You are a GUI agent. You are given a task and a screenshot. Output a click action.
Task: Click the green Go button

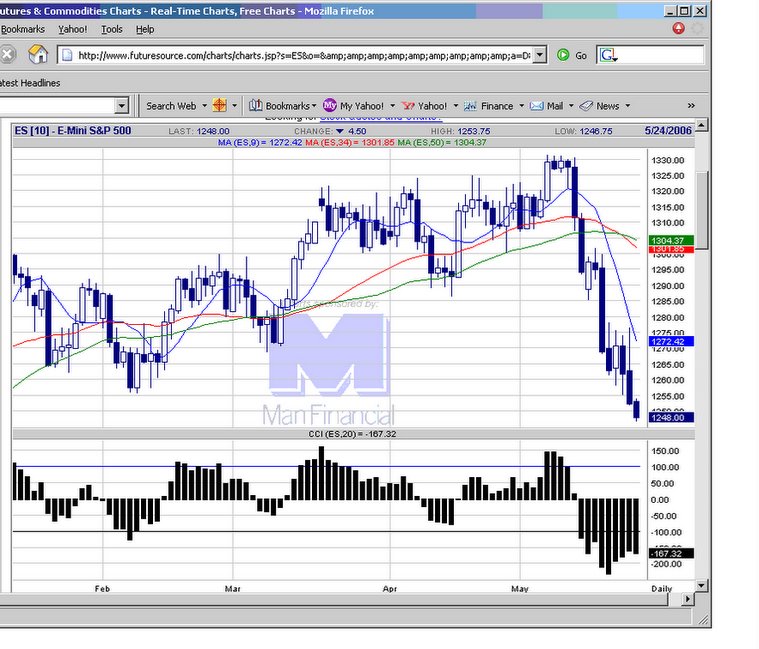click(572, 55)
